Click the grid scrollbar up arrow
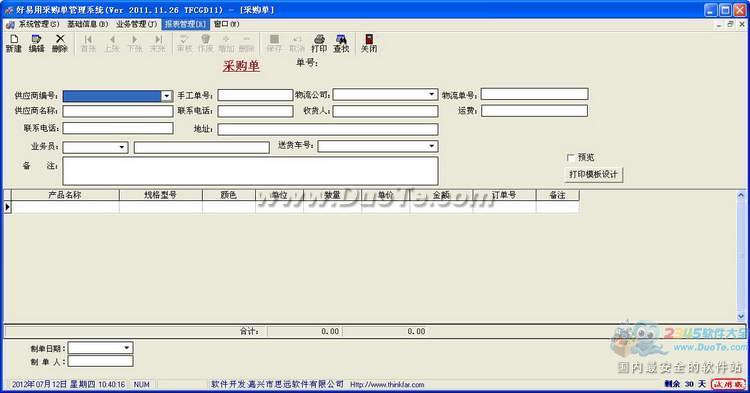The width and height of the screenshot is (750, 393). click(740, 195)
